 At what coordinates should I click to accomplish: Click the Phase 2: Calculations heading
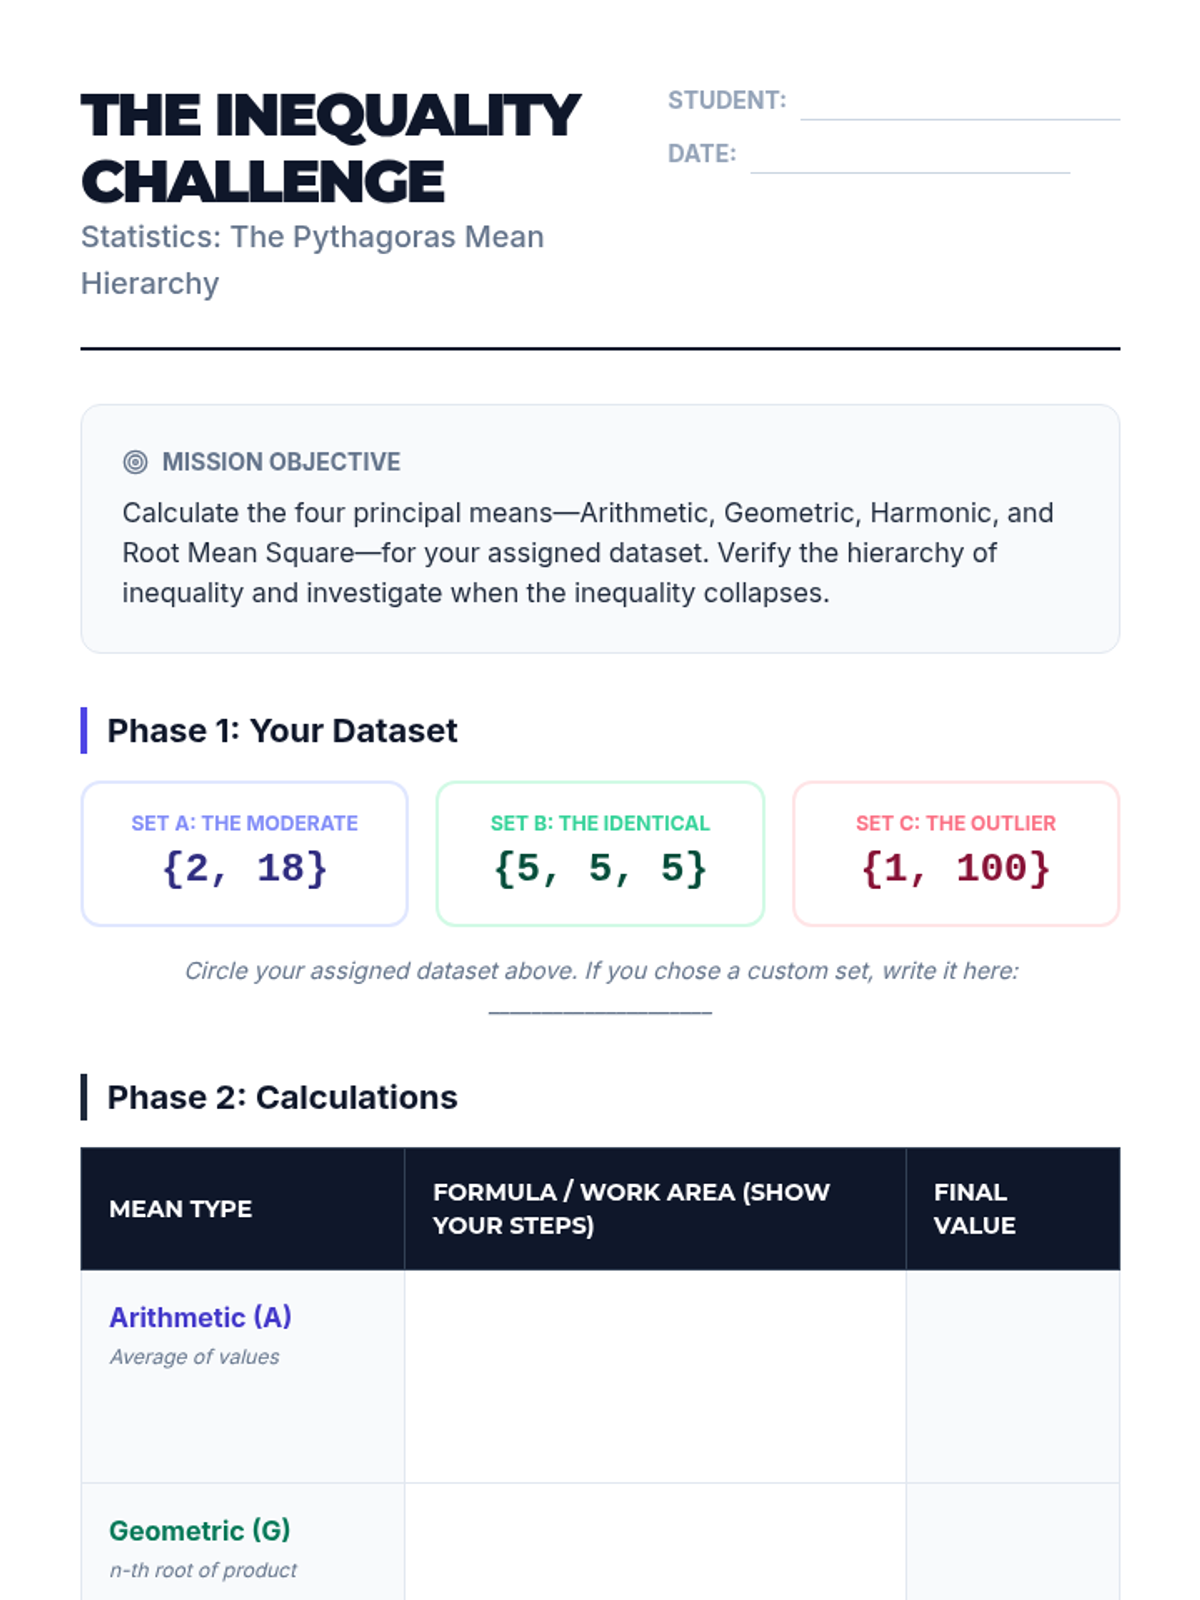[282, 1097]
